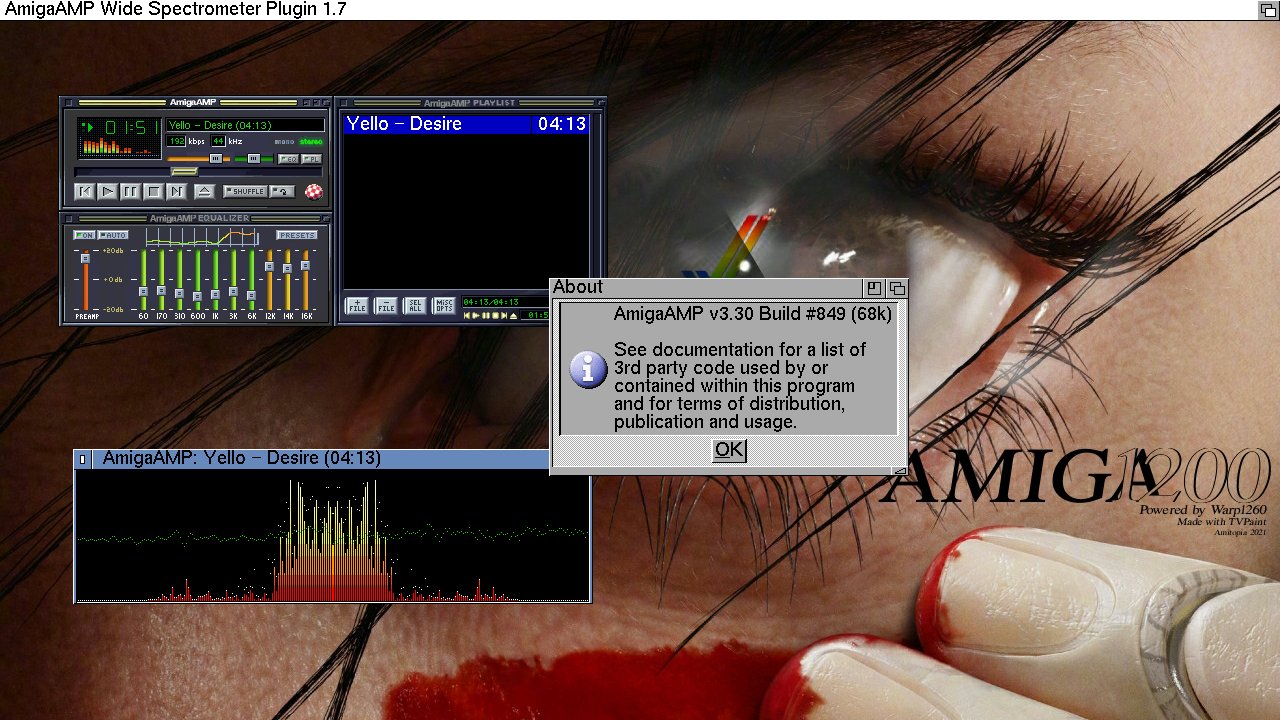
Task: Click the About dialog depth gadget
Action: click(897, 288)
